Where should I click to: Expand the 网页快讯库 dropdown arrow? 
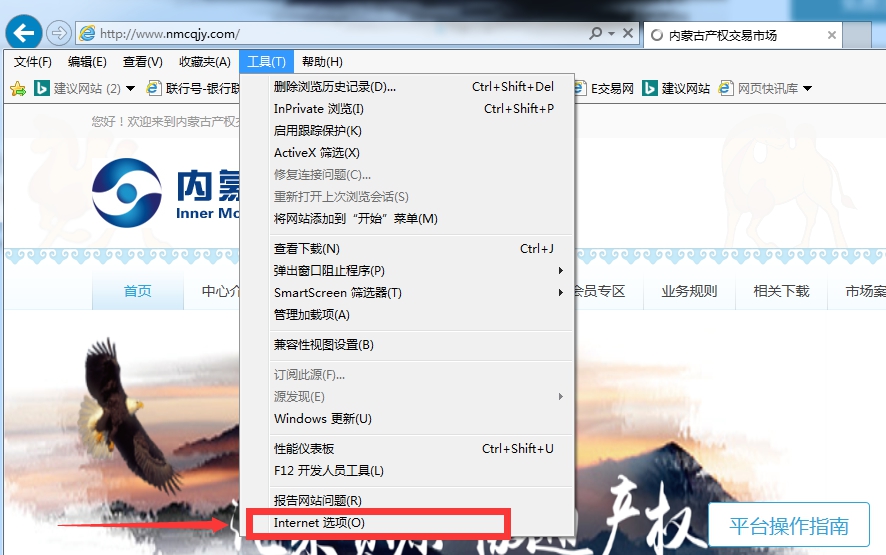pyautogui.click(x=807, y=89)
